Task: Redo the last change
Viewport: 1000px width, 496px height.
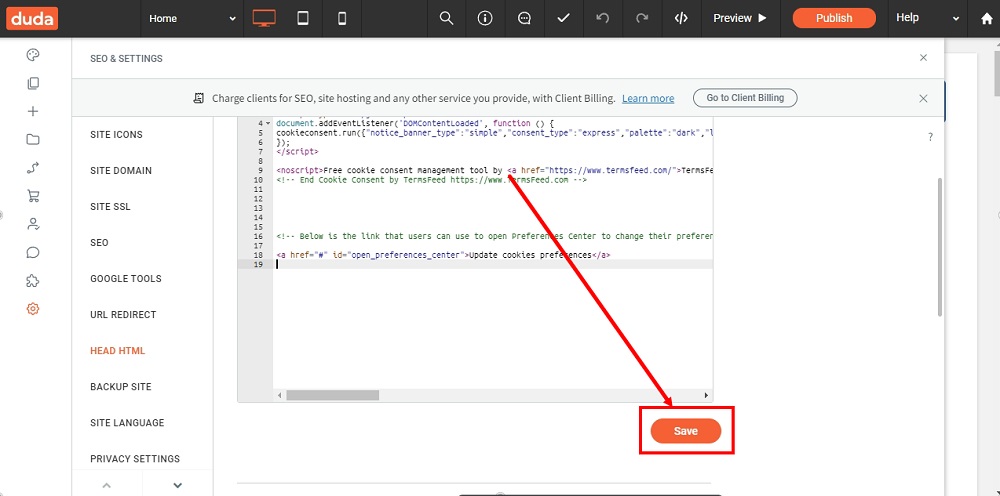Action: coord(642,18)
